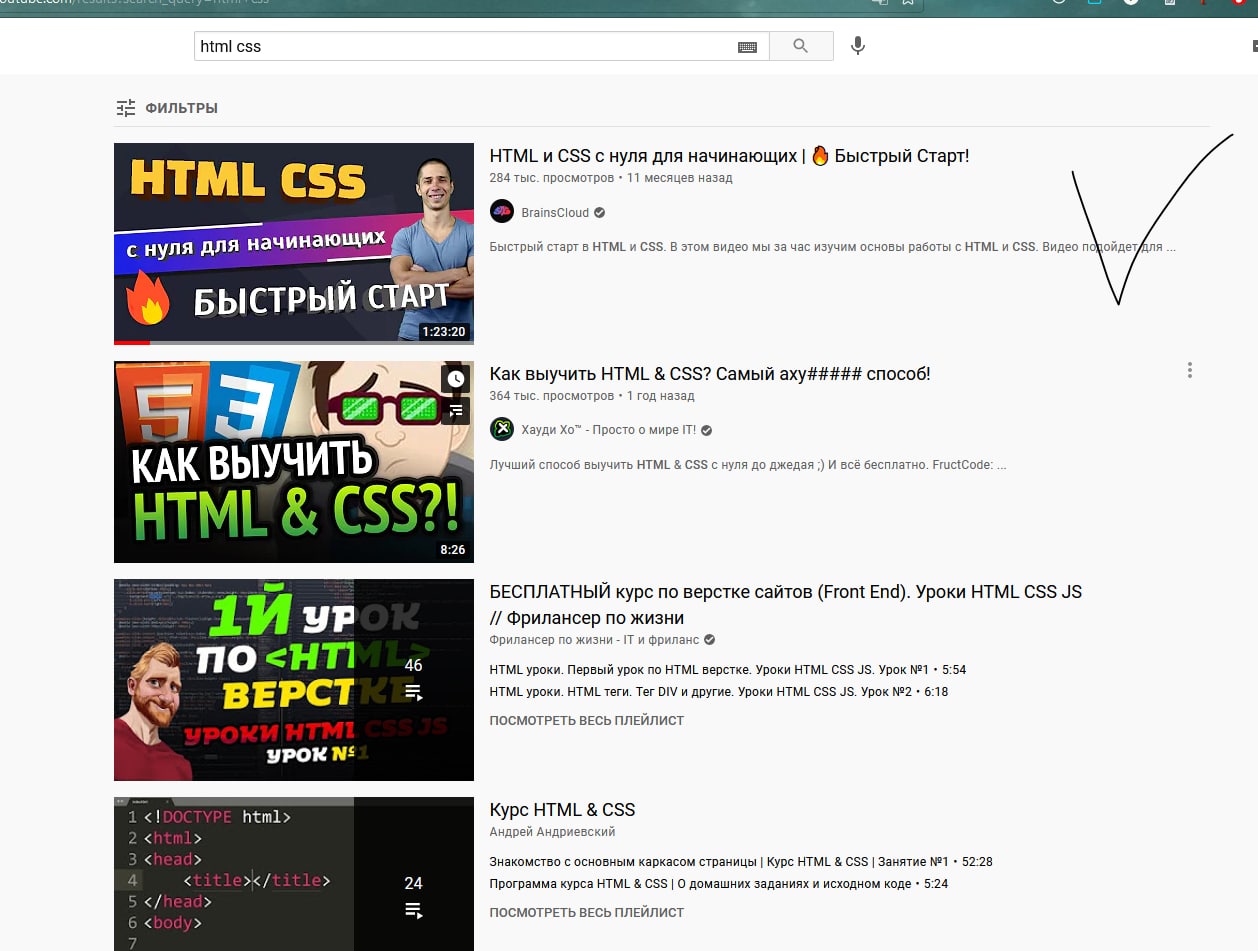1258x951 pixels.
Task: Open video title HTML и CSS с нуля для начинающих
Action: pyautogui.click(x=729, y=156)
